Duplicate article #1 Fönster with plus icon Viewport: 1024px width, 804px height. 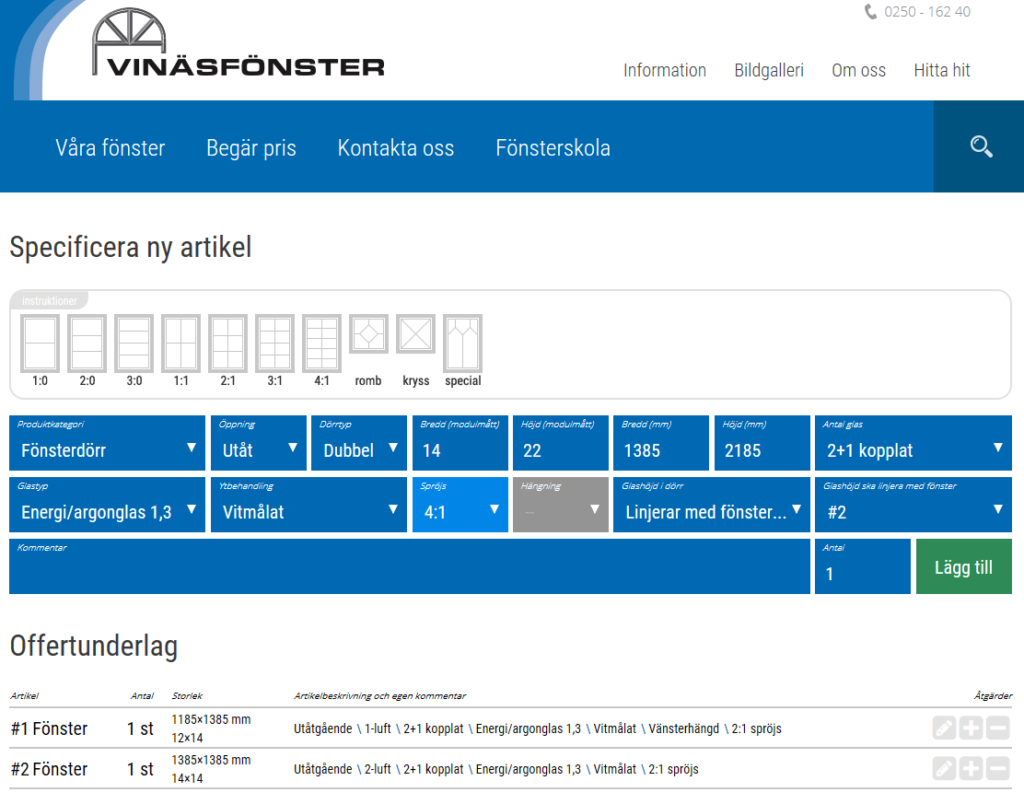click(970, 728)
